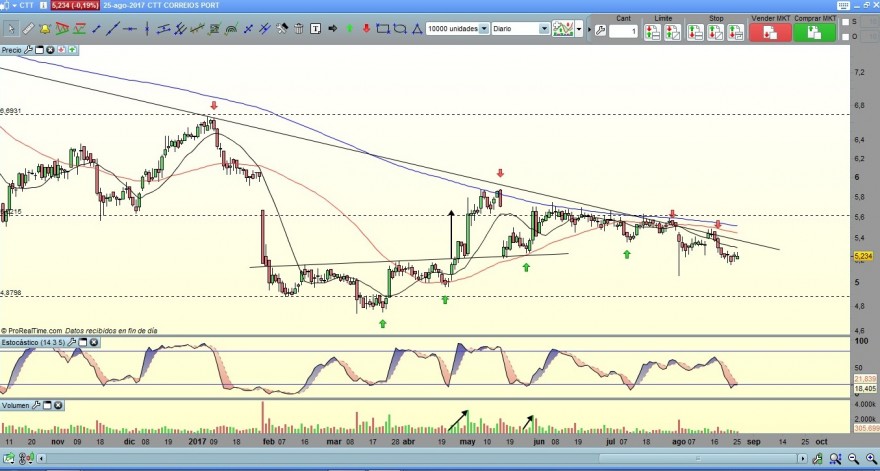The width and height of the screenshot is (880, 471).
Task: Maximize the Volumen panel window icon
Action: [47, 405]
